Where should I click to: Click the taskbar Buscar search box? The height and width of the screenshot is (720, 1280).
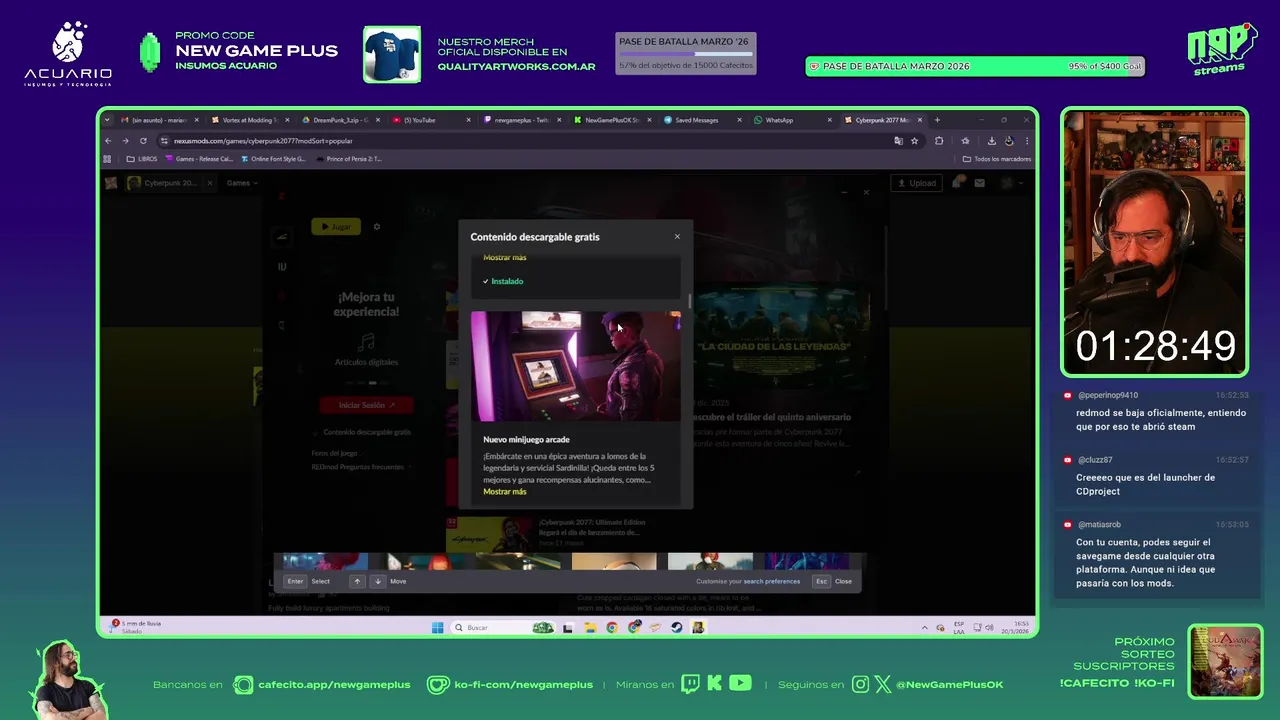(x=504, y=628)
